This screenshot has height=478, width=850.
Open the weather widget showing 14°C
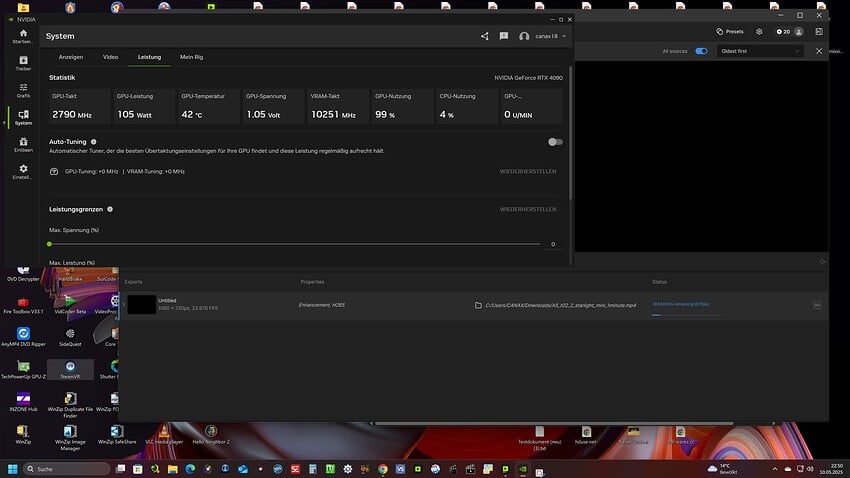click(x=722, y=469)
